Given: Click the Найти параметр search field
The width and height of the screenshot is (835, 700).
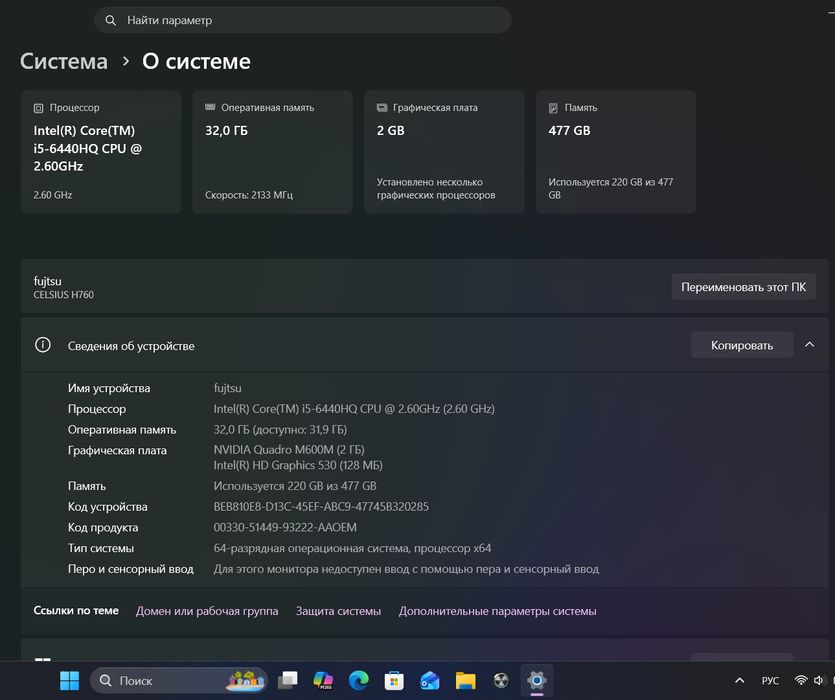Looking at the screenshot, I should click(x=302, y=20).
